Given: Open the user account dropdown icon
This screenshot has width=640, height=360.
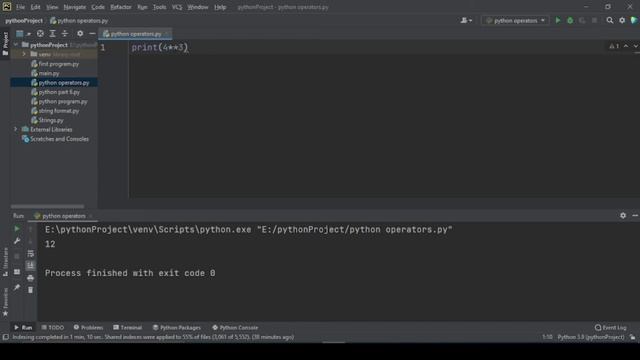Looking at the screenshot, I should tap(466, 20).
